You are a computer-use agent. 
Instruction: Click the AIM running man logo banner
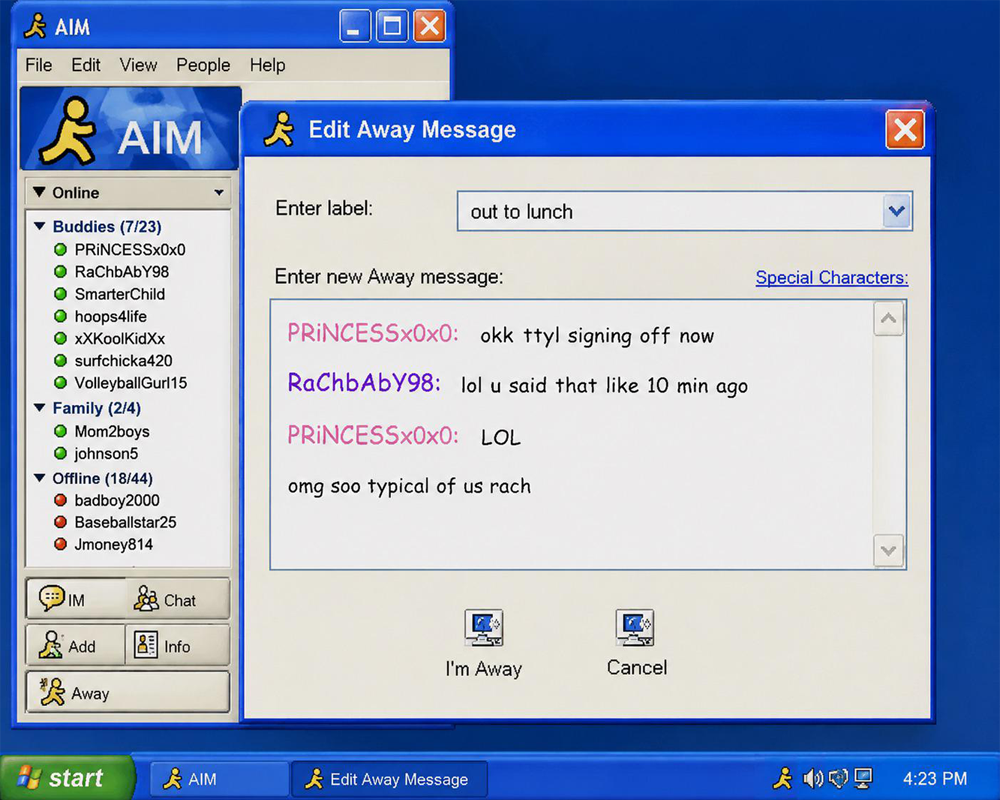tap(131, 130)
